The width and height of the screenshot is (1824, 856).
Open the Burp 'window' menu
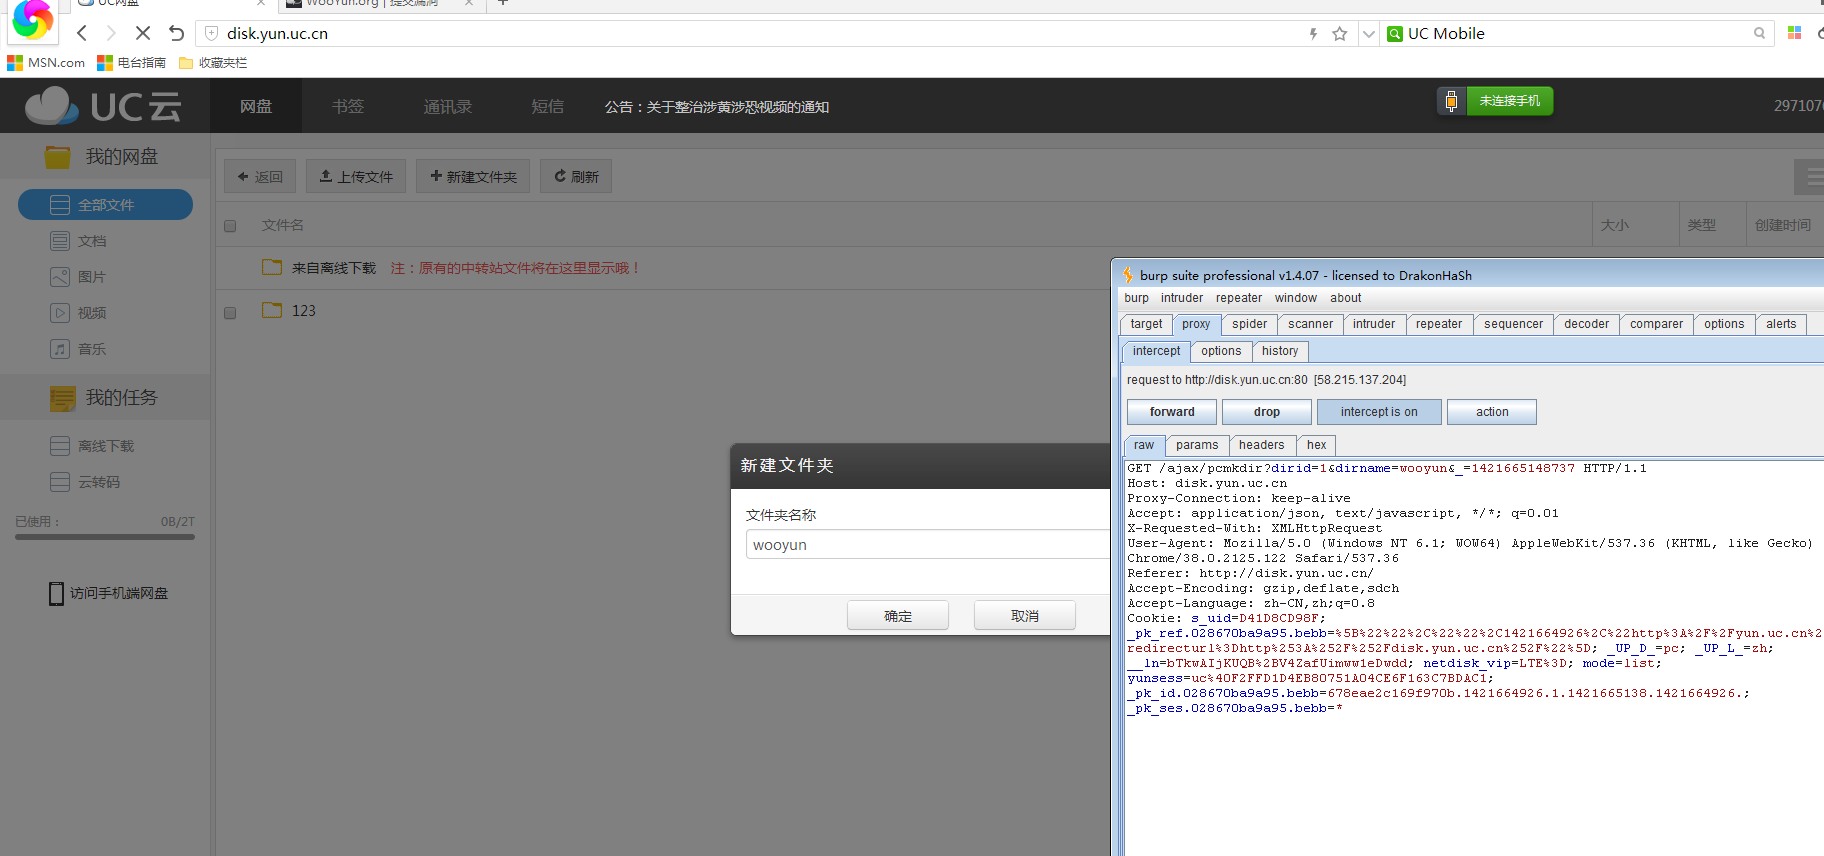tap(1296, 298)
